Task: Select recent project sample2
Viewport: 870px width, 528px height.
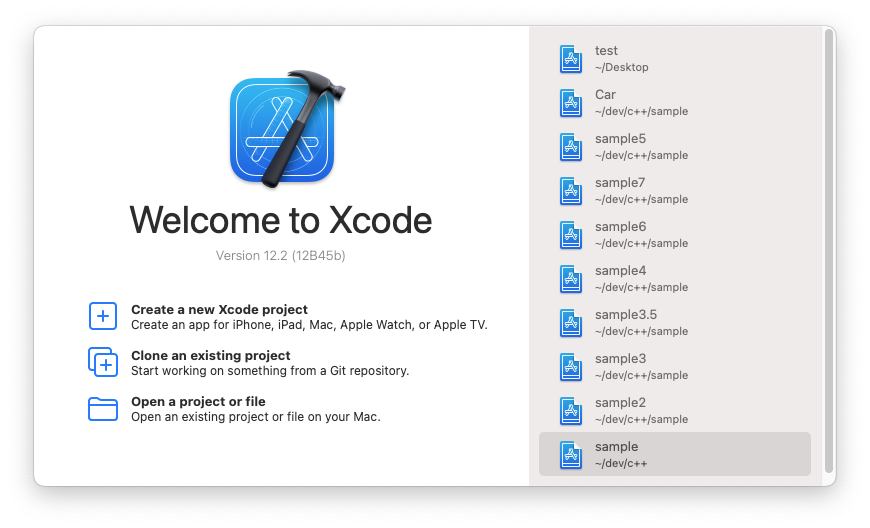Action: 675,411
